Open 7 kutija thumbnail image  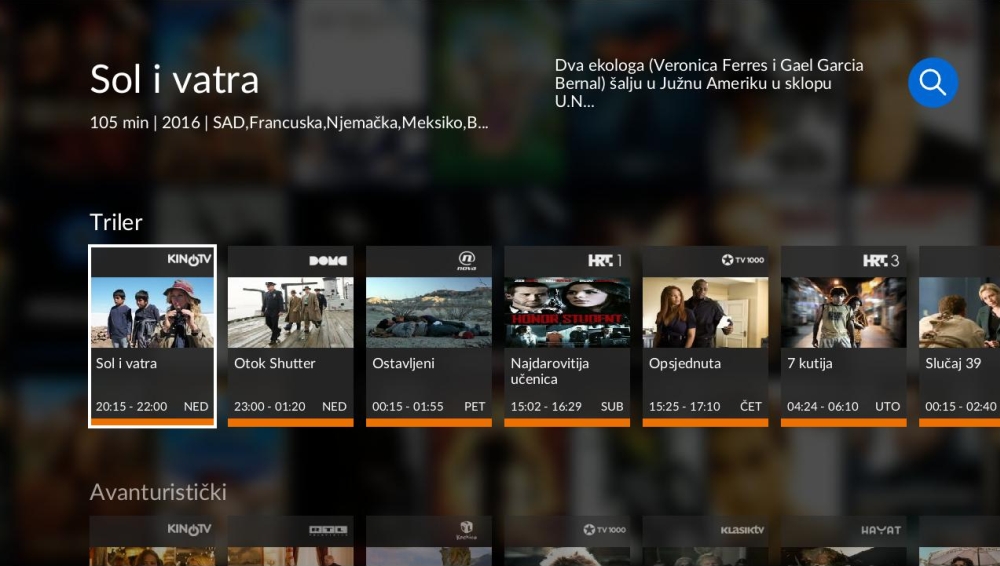pyautogui.click(x=844, y=312)
